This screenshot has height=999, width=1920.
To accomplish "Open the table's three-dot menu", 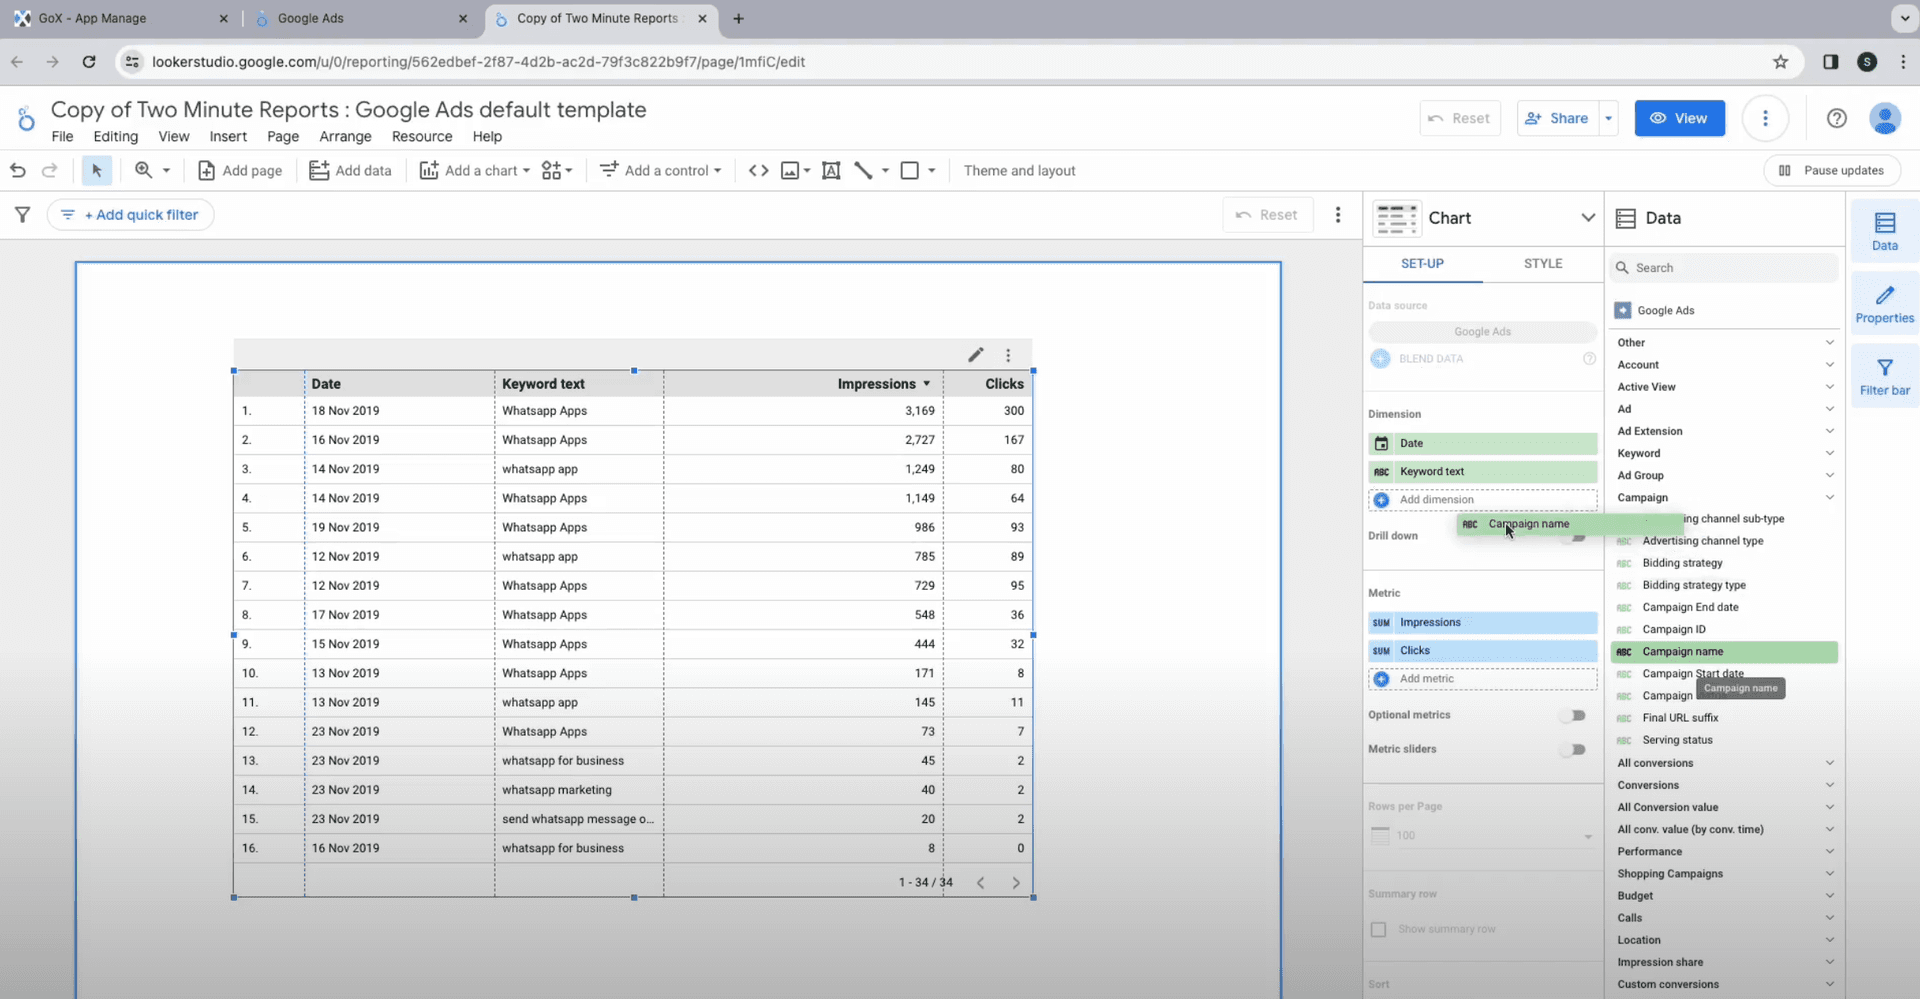I will coord(1008,355).
